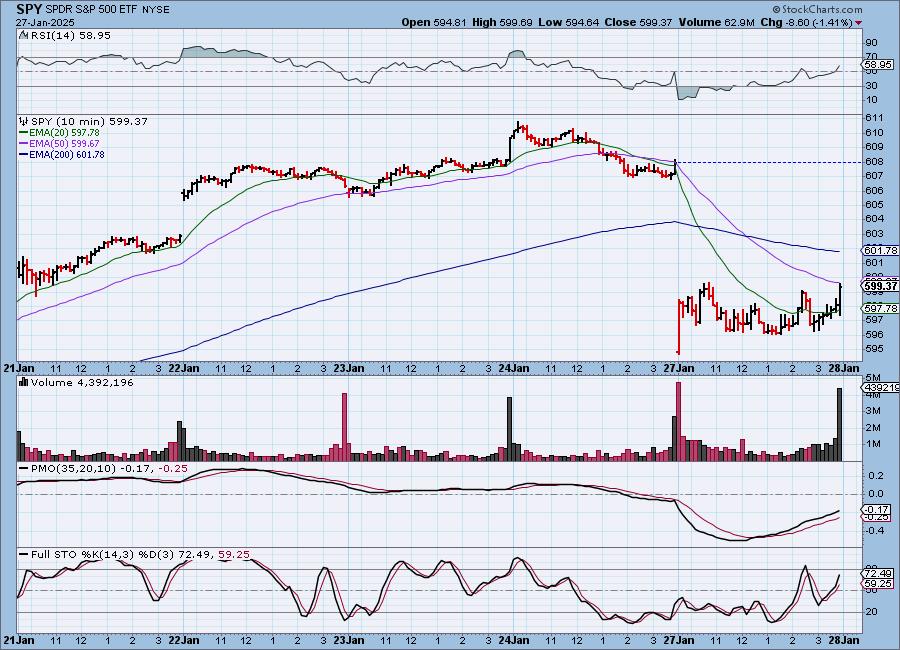900x650 pixels.
Task: Click the 59.25 tag on the stochastic axis
Action: [x=878, y=583]
